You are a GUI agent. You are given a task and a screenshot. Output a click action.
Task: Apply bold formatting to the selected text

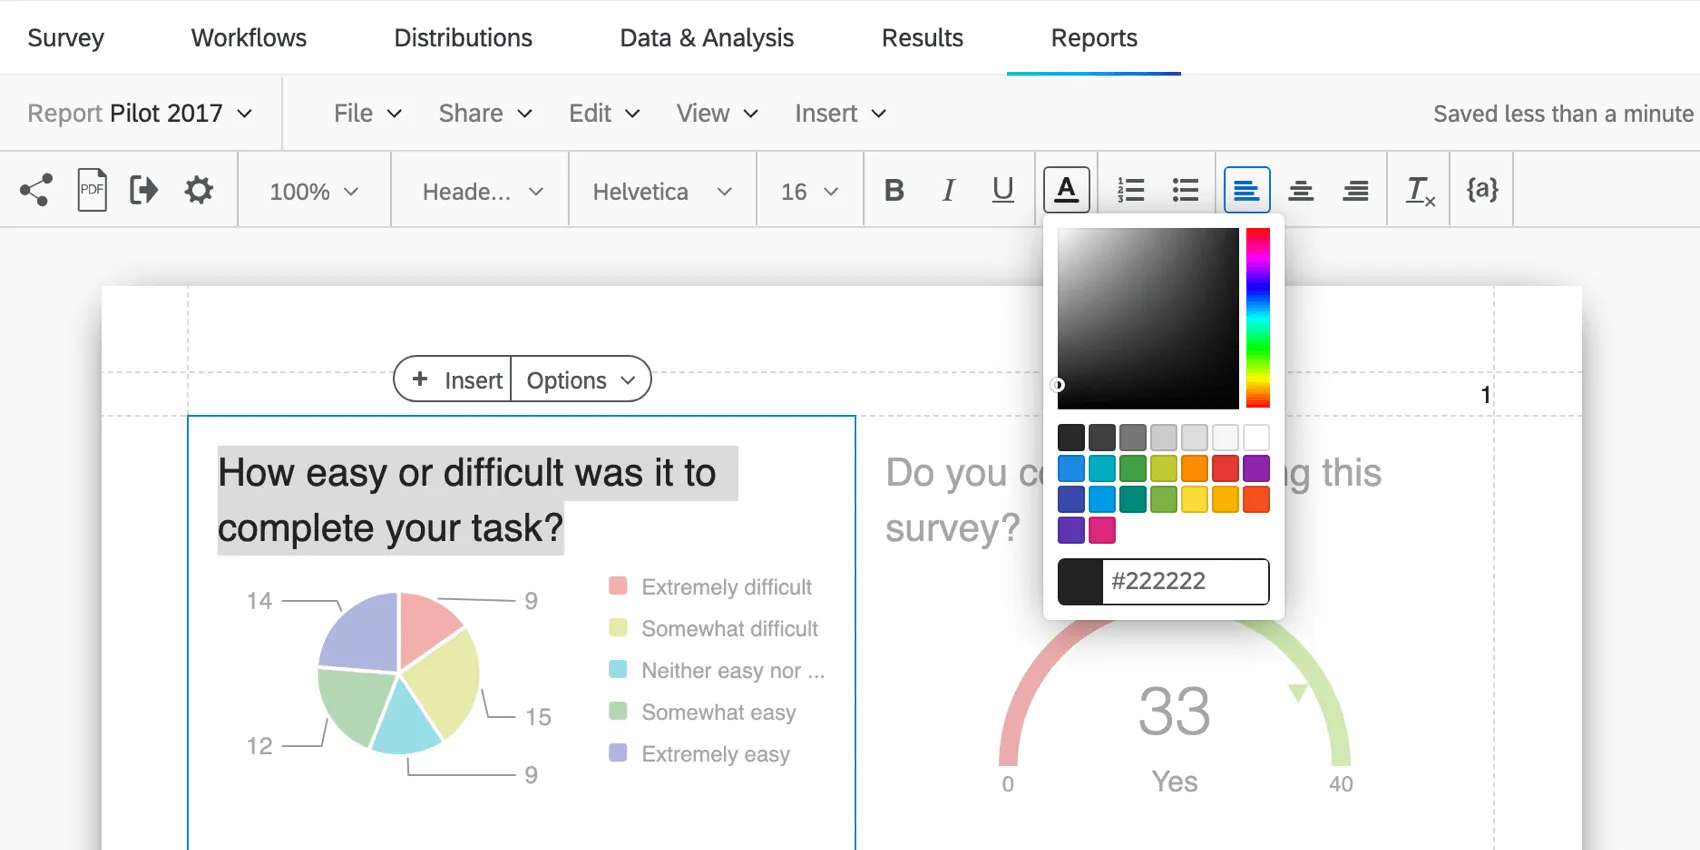click(x=894, y=190)
